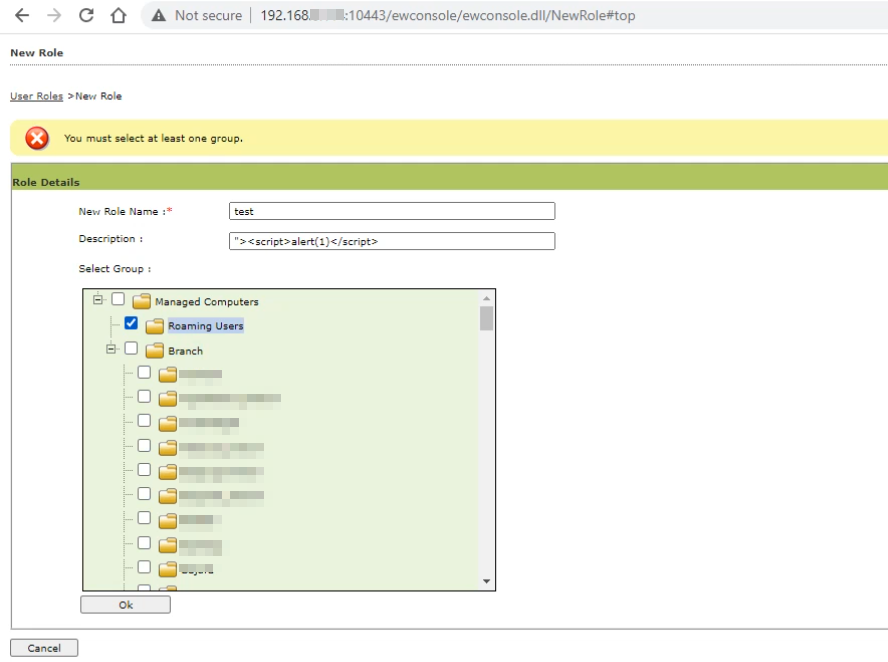Click the browser forward arrow
888x662 pixels.
click(54, 15)
